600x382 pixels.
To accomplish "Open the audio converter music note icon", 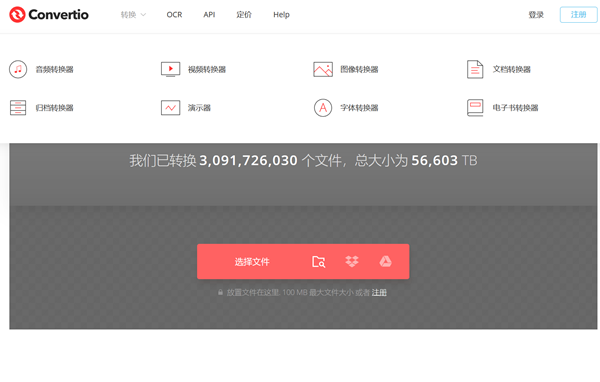I will [x=18, y=69].
